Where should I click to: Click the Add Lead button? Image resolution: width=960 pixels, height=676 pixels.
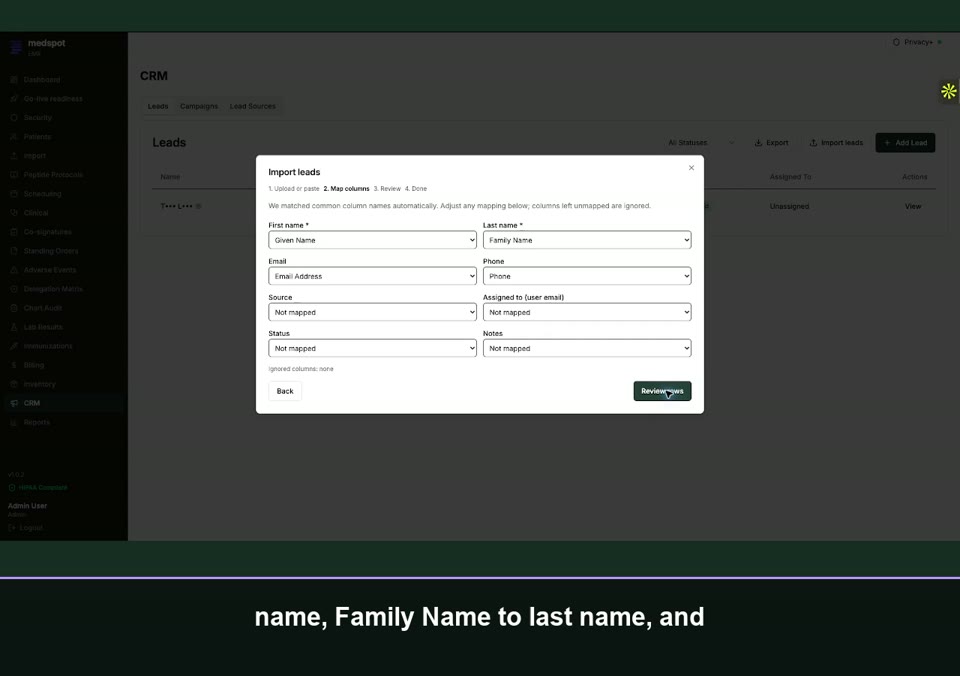point(905,143)
